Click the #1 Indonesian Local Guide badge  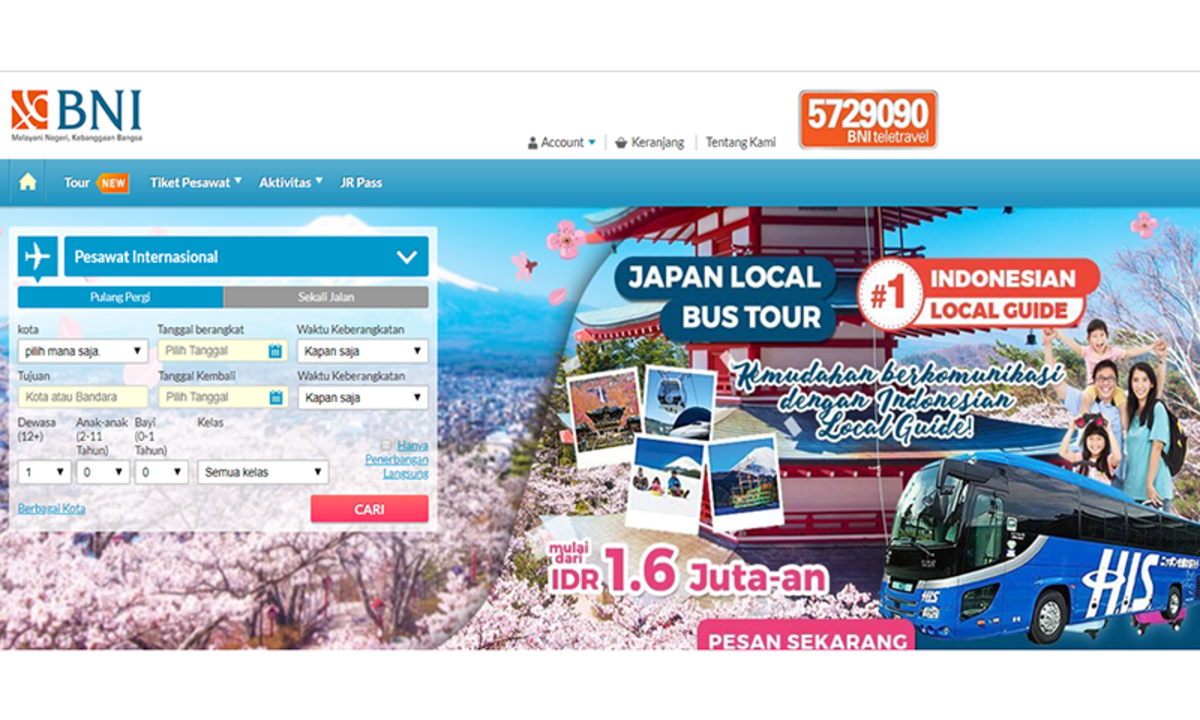[x=980, y=293]
